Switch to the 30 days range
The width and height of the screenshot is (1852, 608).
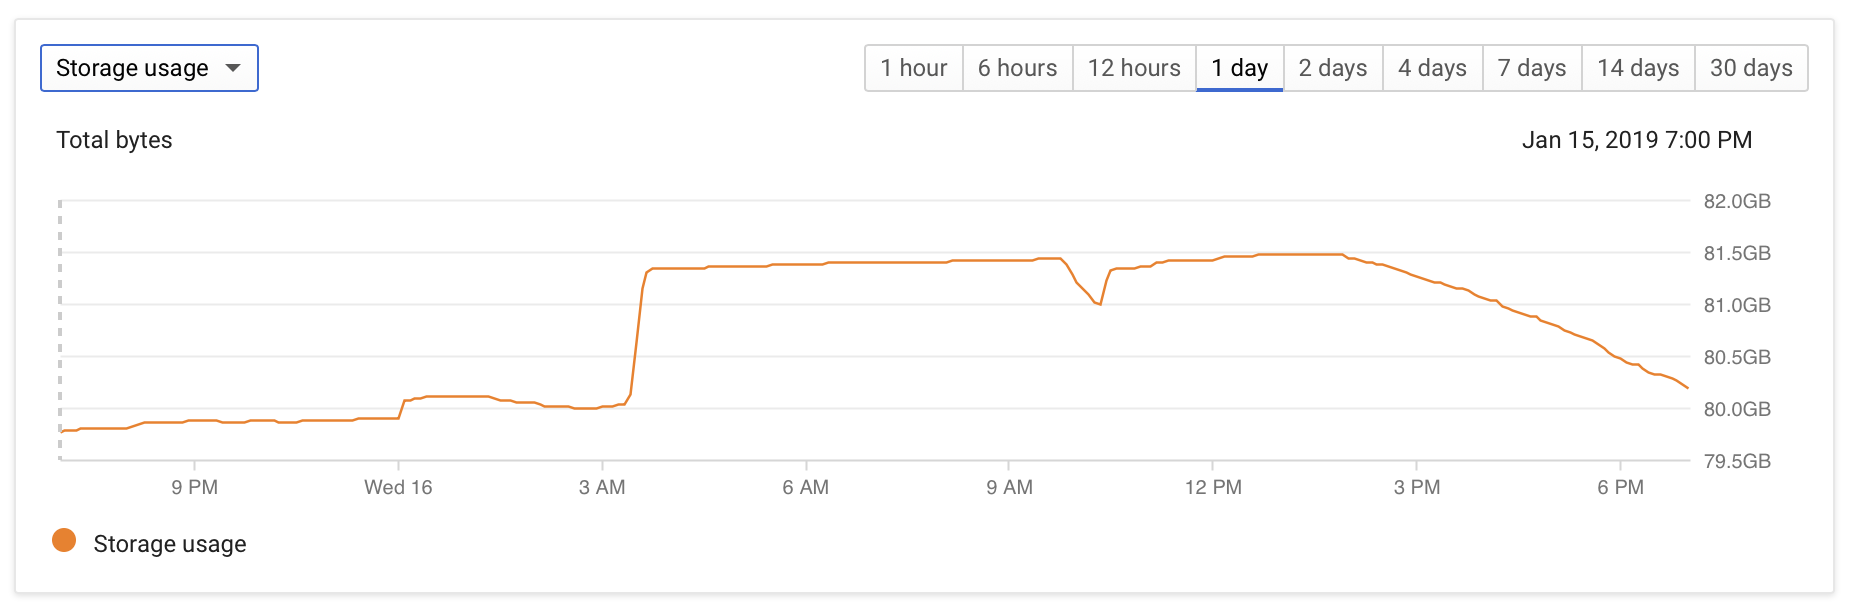tap(1751, 68)
